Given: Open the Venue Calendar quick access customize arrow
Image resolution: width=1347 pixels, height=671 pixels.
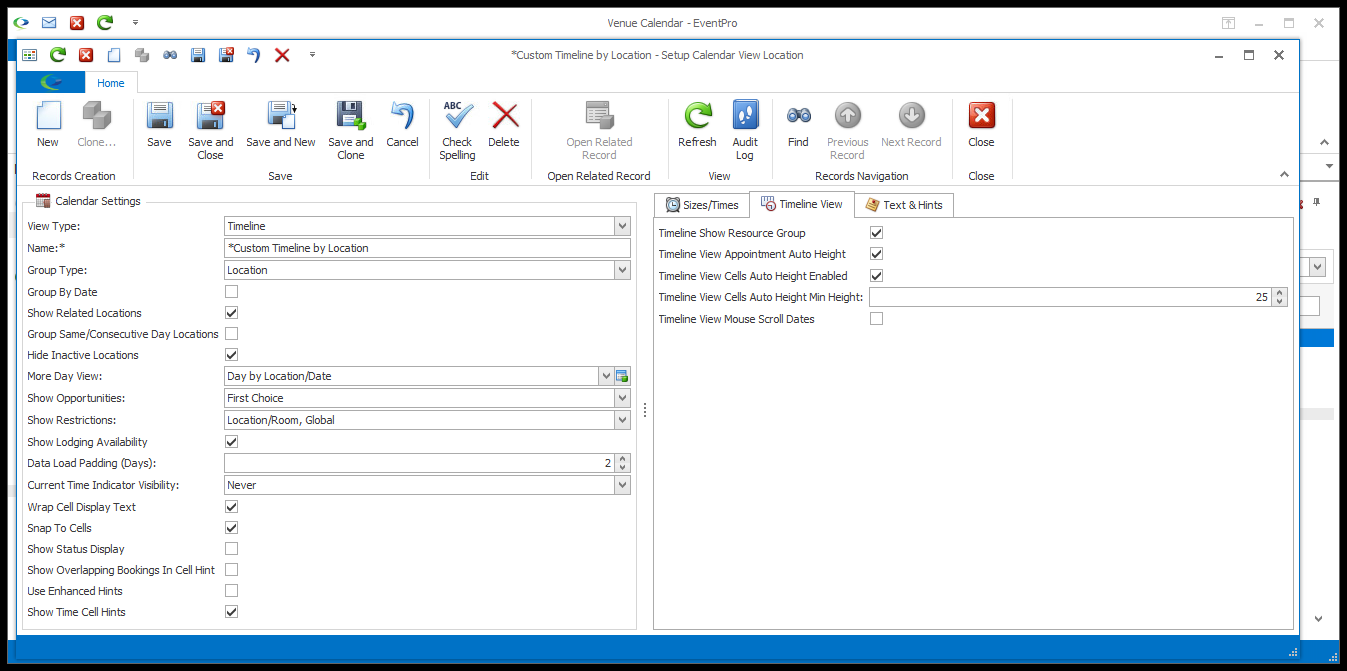Looking at the screenshot, I should [x=135, y=22].
